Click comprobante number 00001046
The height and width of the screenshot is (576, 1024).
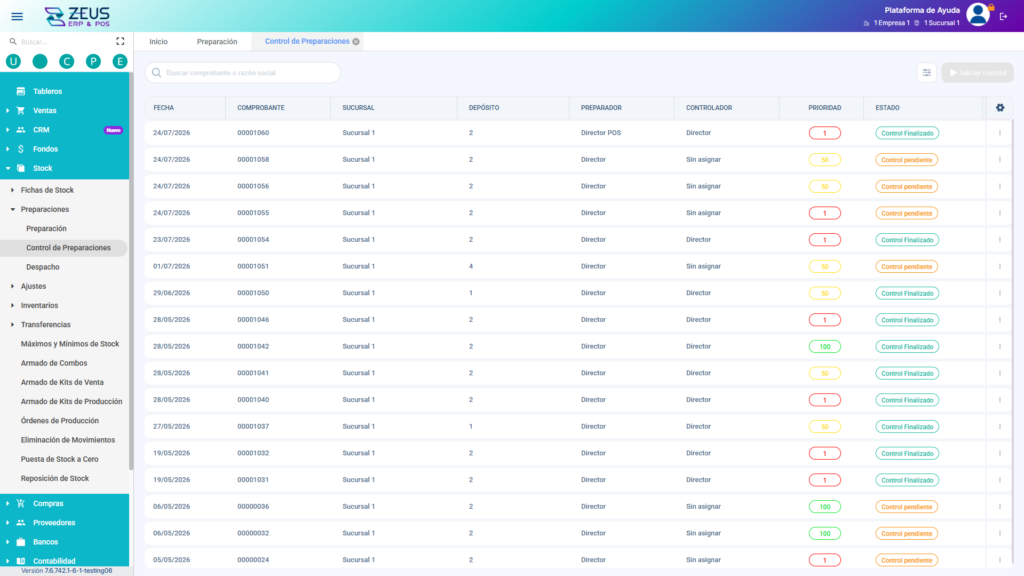click(x=253, y=320)
